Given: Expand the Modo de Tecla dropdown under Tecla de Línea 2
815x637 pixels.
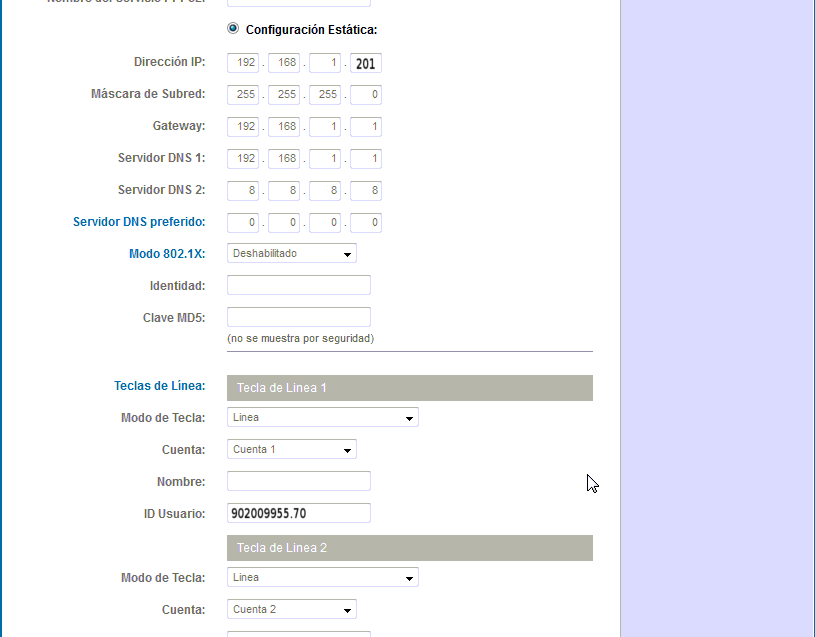Looking at the screenshot, I should (x=322, y=577).
